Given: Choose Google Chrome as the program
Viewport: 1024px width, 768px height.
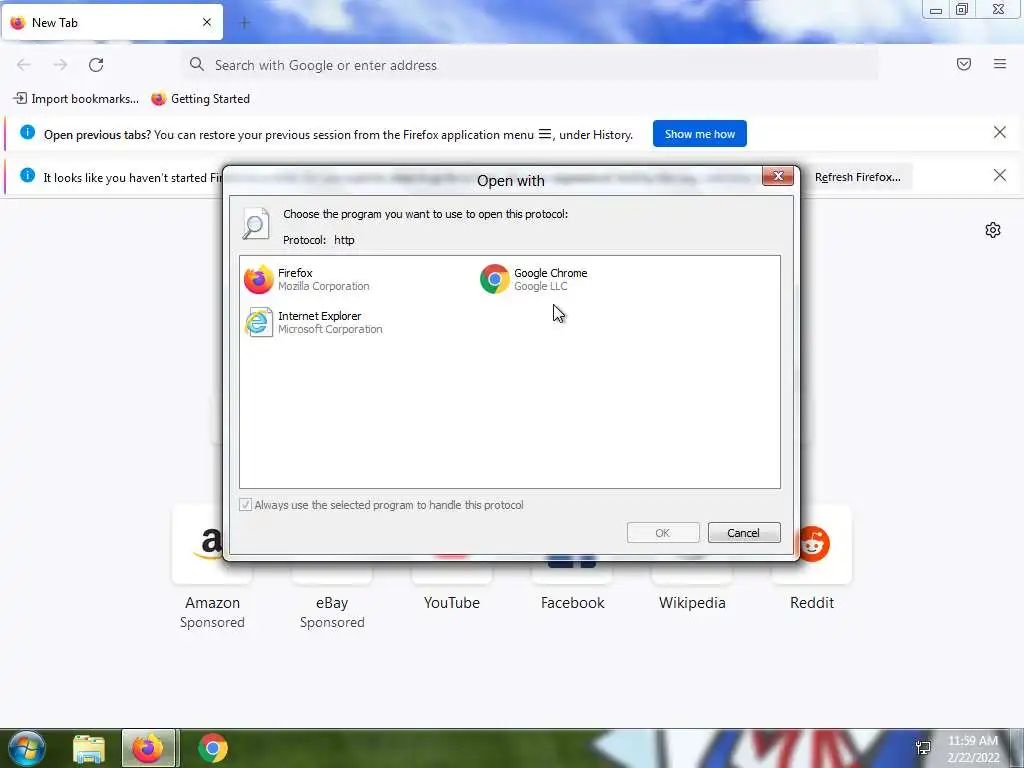Looking at the screenshot, I should [534, 280].
